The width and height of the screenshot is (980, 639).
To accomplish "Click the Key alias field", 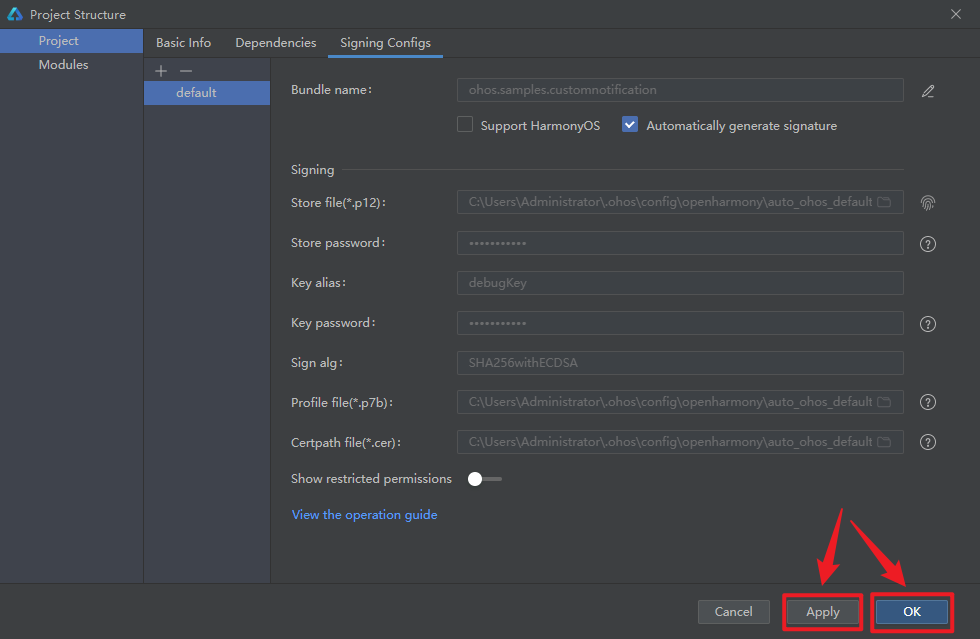I will 680,283.
